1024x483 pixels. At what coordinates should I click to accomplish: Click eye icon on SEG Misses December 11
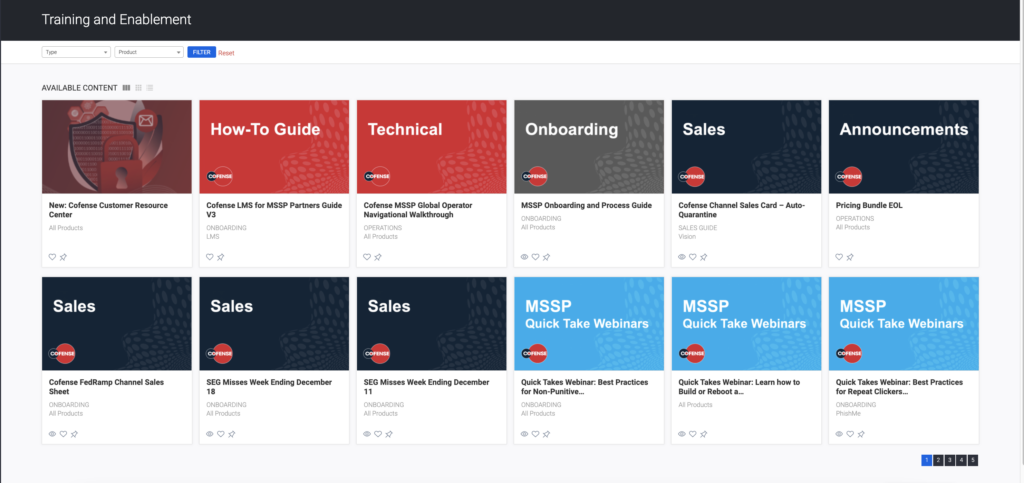(367, 434)
